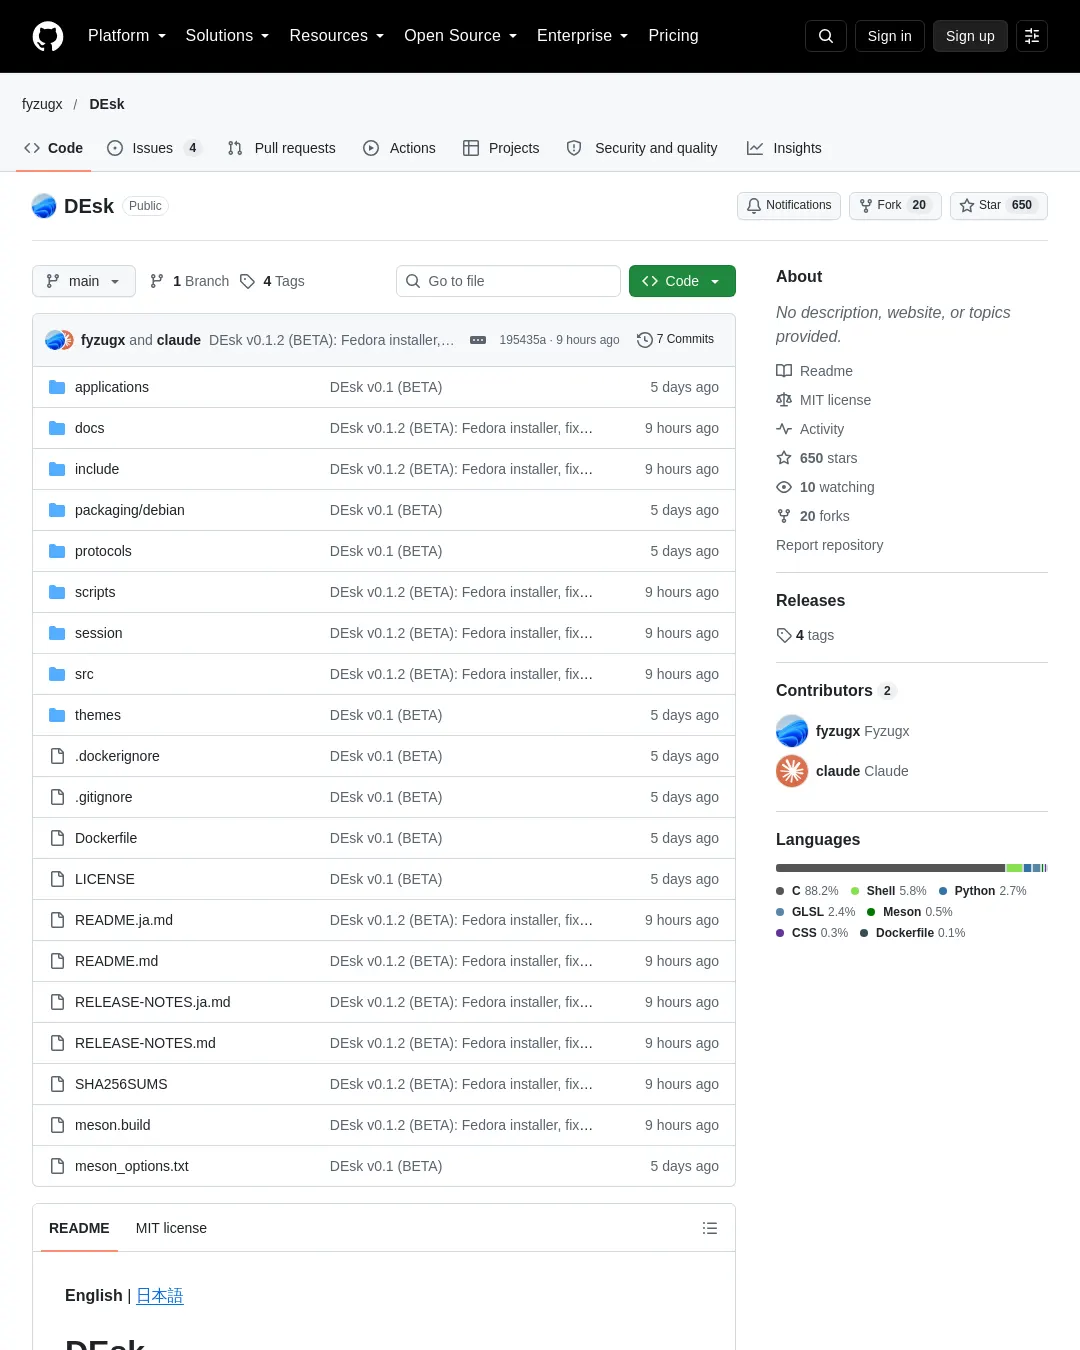
Task: Open the Pricing page
Action: coord(673,36)
